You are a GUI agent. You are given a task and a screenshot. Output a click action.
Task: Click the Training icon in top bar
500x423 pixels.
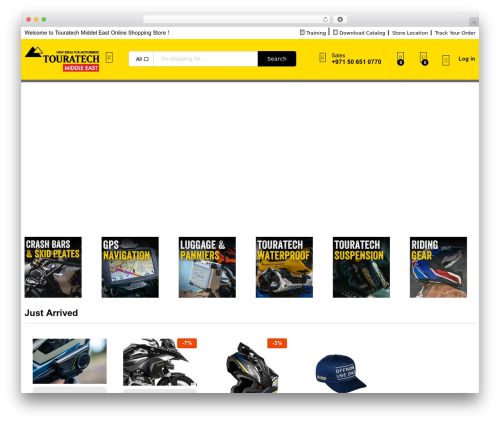click(x=302, y=32)
